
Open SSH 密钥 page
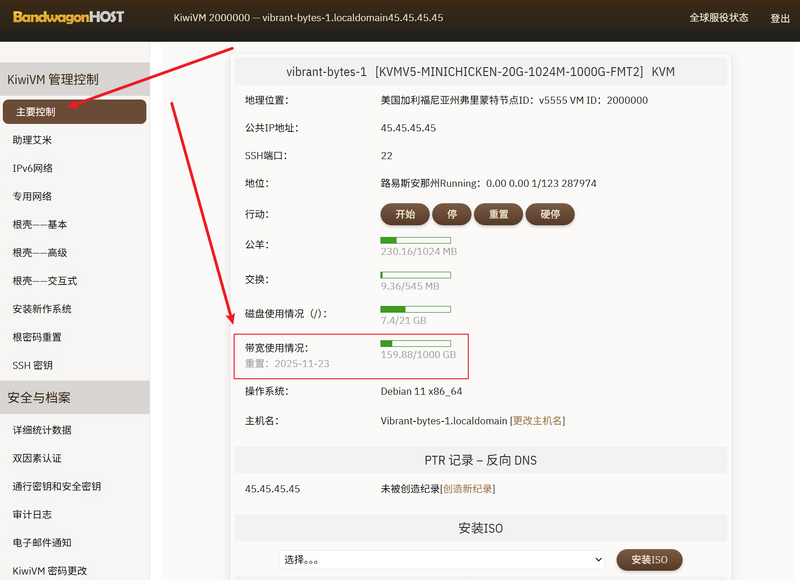click(x=32, y=366)
